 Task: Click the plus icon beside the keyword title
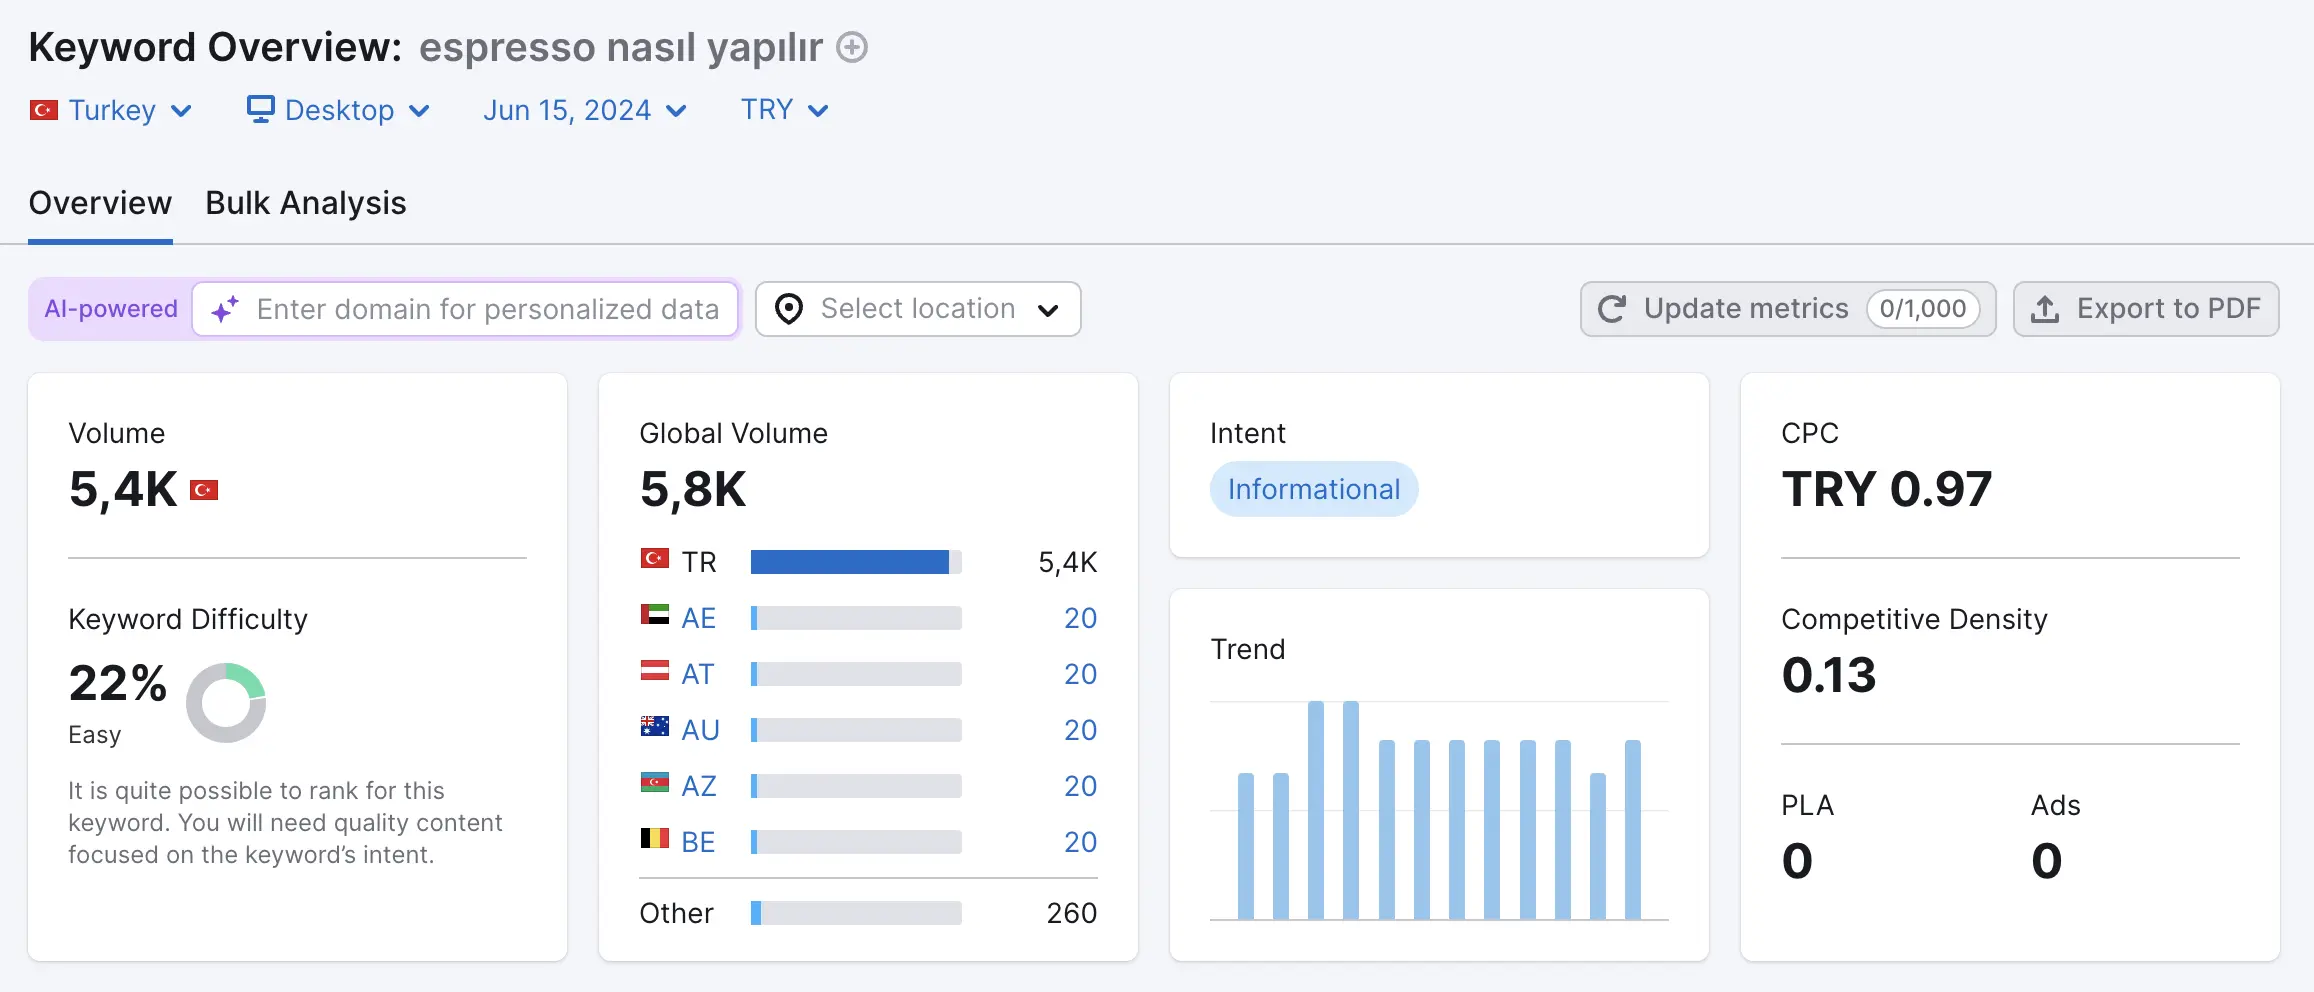852,47
